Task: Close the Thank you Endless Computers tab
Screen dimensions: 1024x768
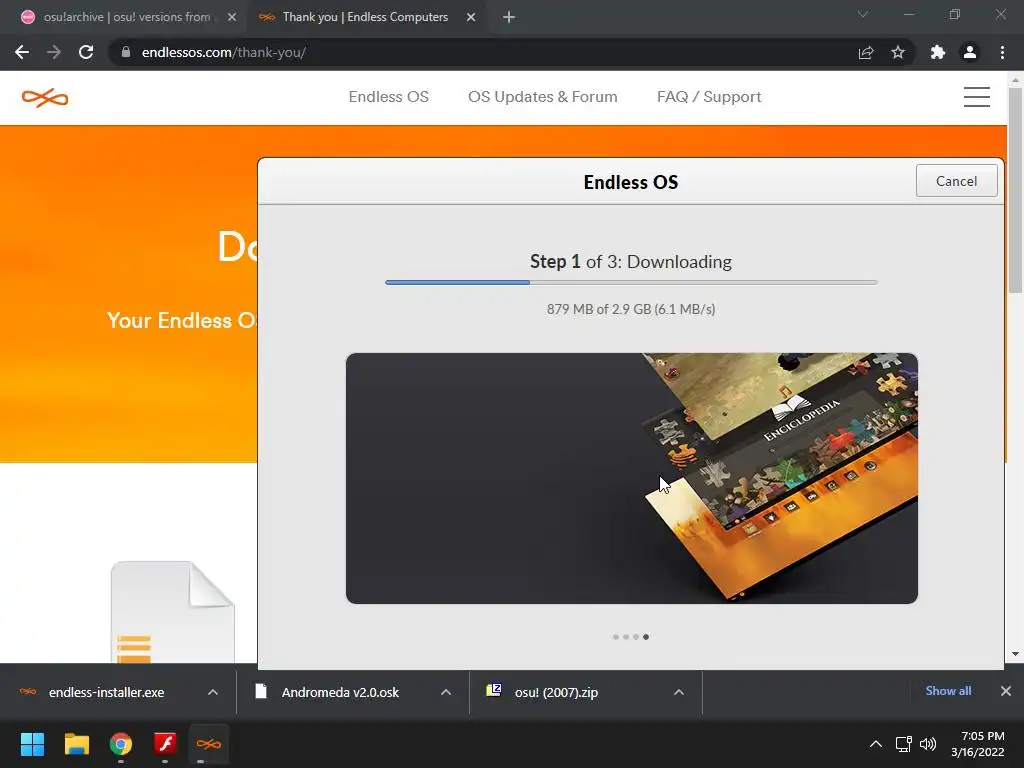Action: [x=471, y=17]
